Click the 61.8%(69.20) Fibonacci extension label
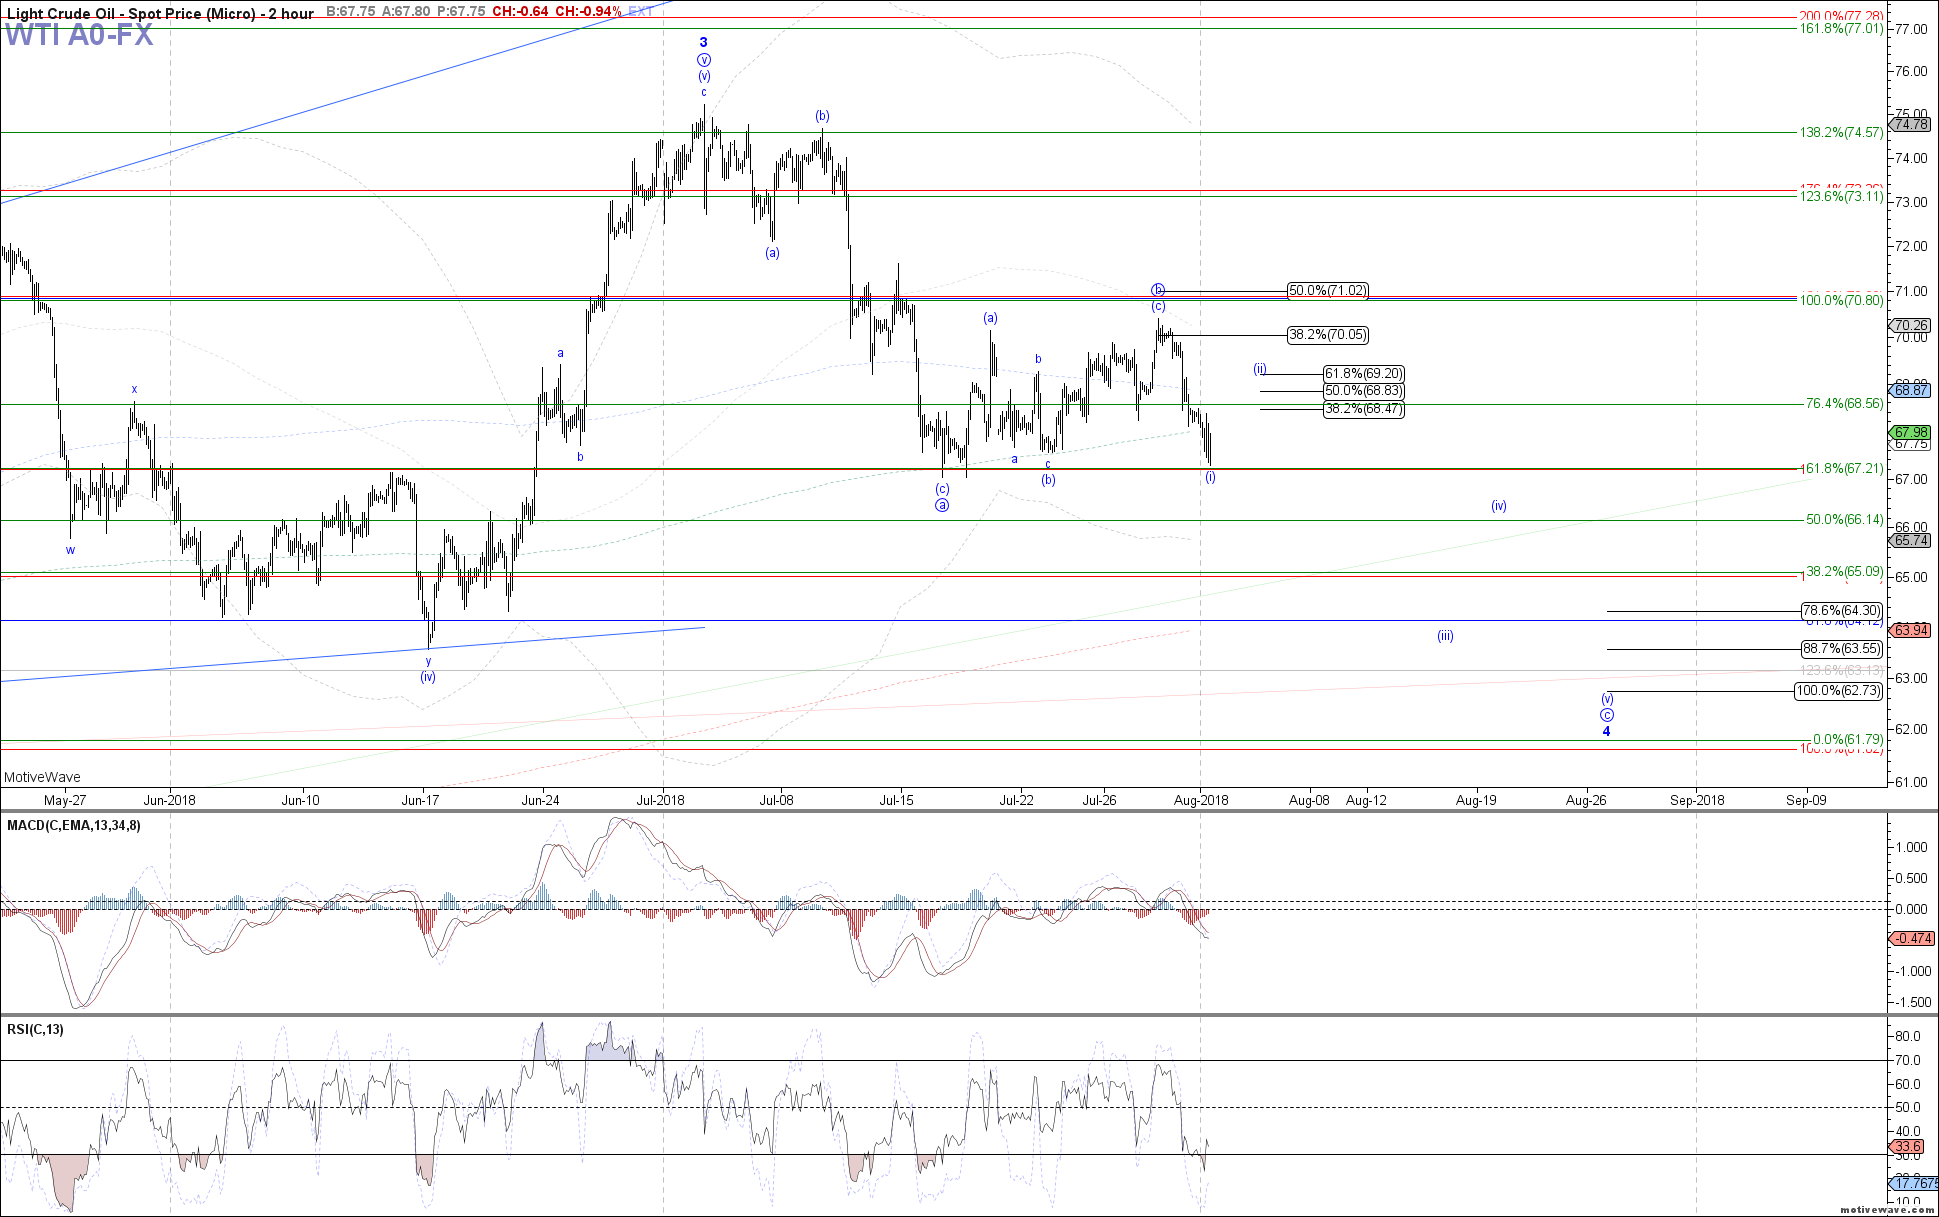 click(1364, 373)
